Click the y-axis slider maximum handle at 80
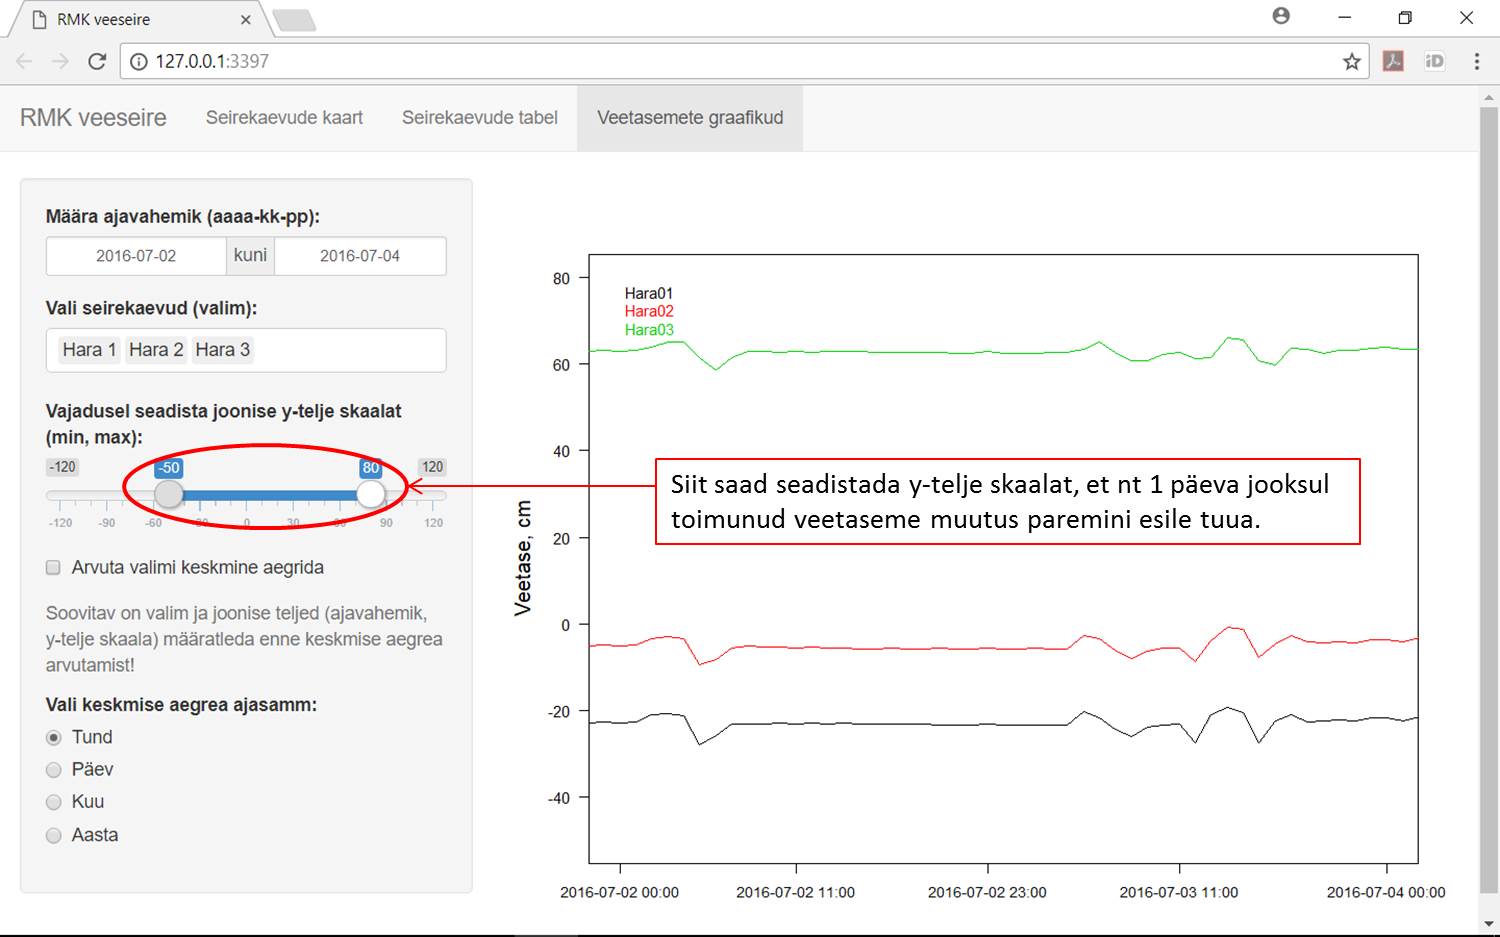 pos(371,494)
